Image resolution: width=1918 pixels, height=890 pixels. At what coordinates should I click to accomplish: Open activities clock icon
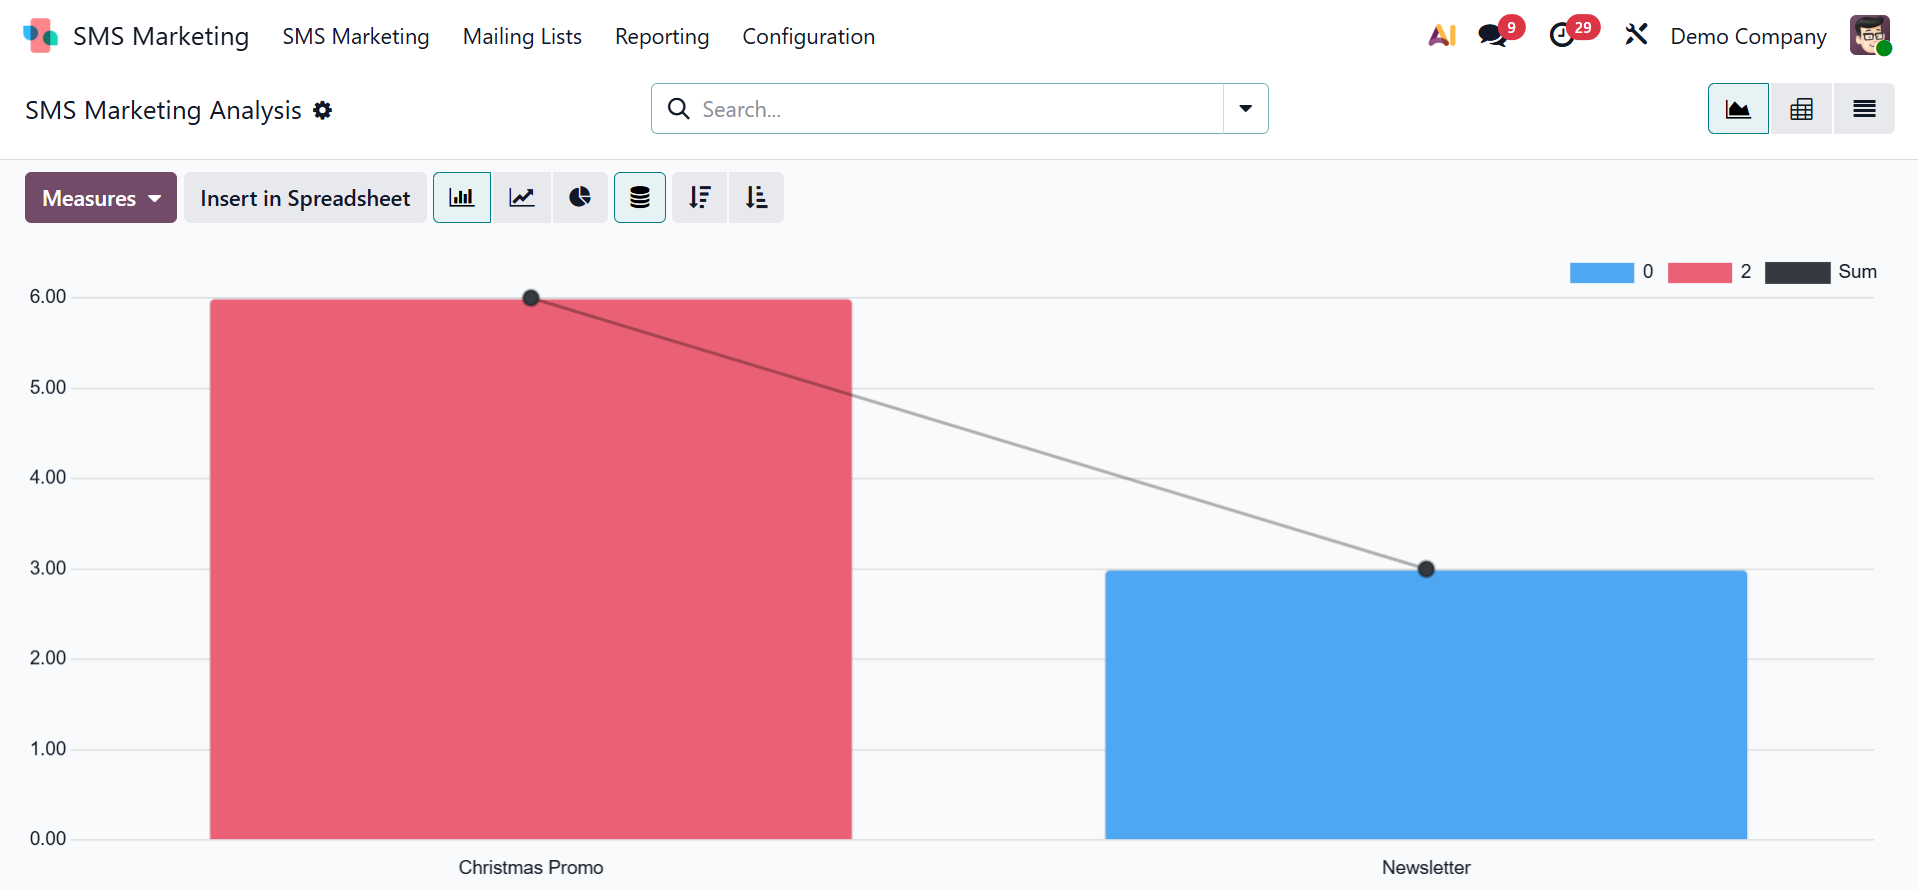coord(1562,36)
